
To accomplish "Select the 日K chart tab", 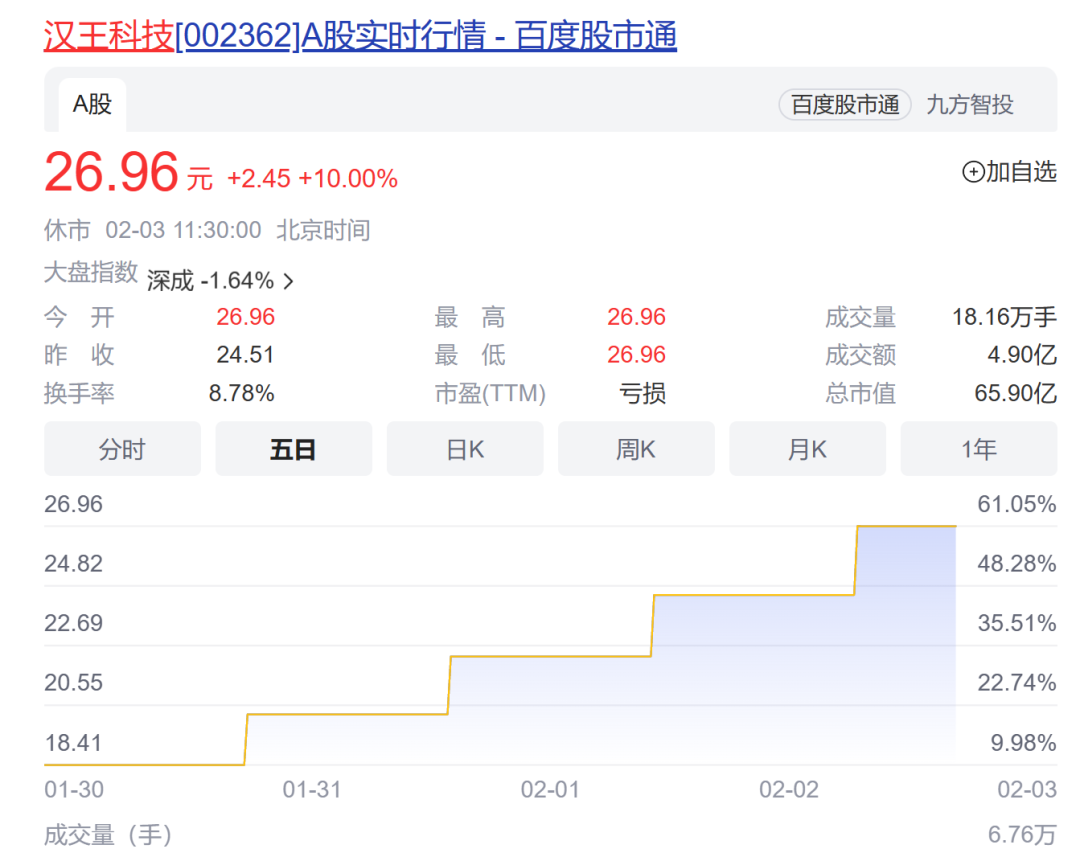I will (465, 449).
